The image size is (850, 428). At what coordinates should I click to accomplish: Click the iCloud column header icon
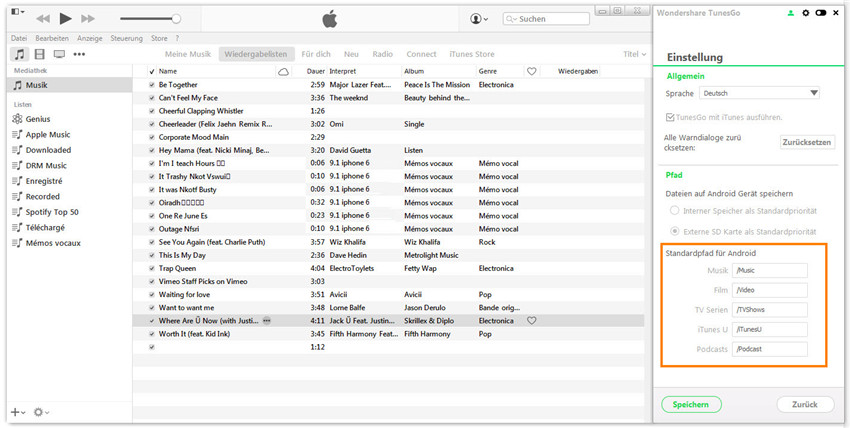[x=283, y=72]
